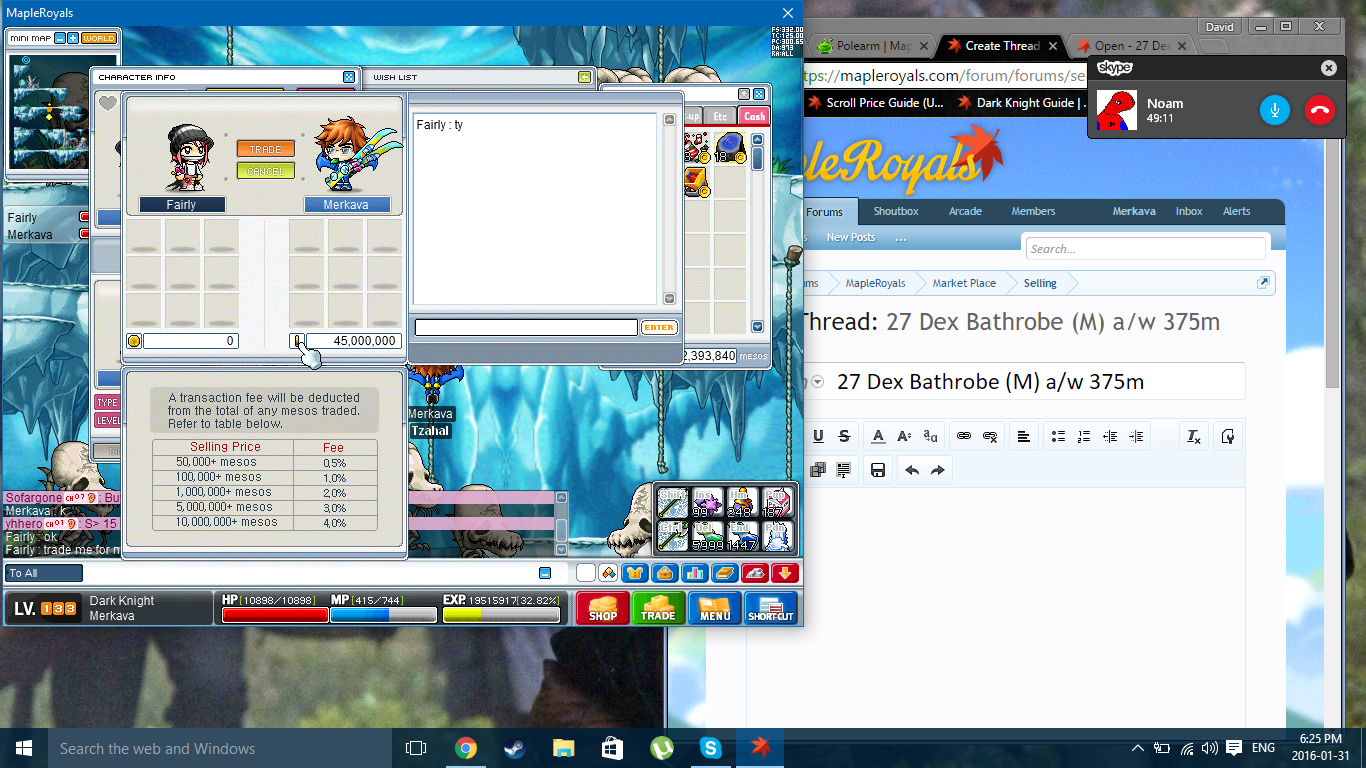Open the equipment shirt icon button

[635, 573]
